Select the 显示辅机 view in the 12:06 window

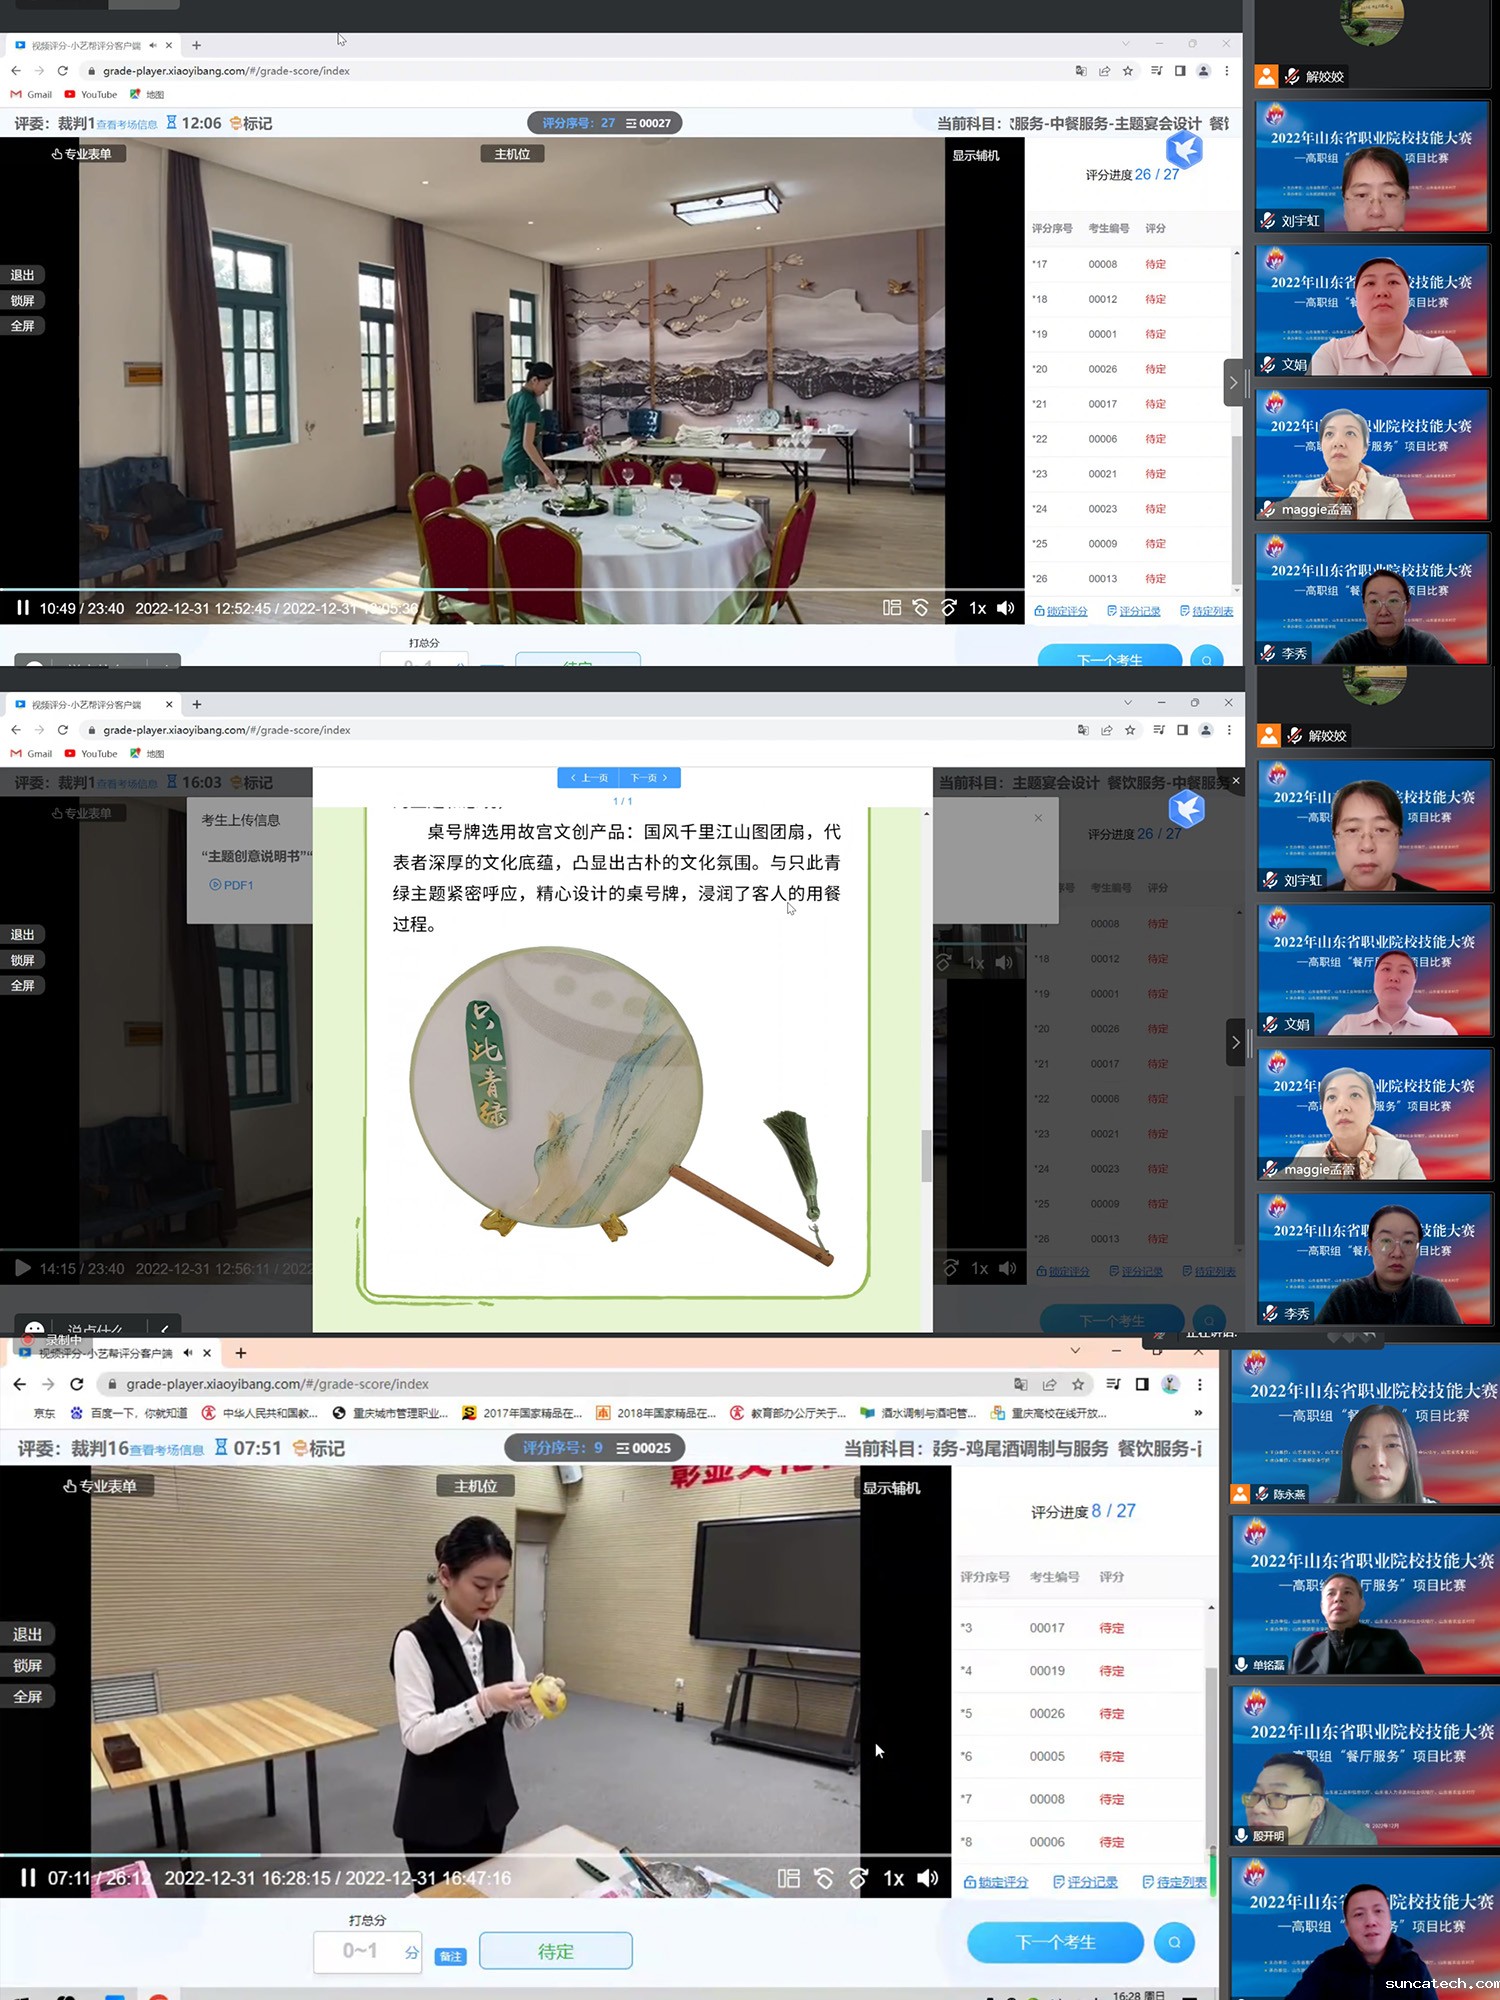pos(975,155)
